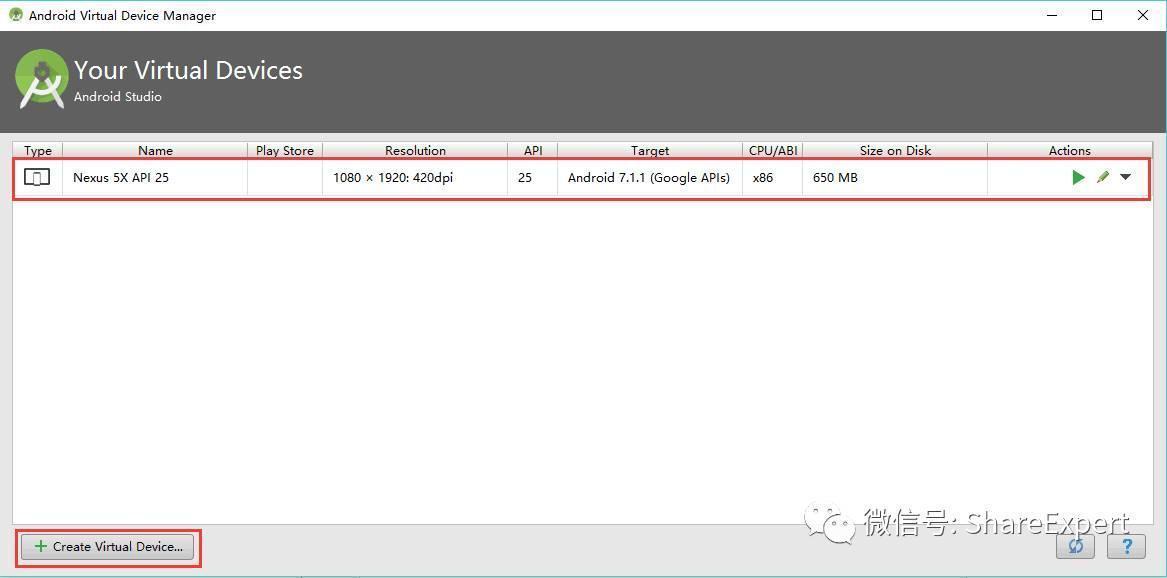Refresh the virtual device list
The image size is (1167, 578).
click(1075, 547)
